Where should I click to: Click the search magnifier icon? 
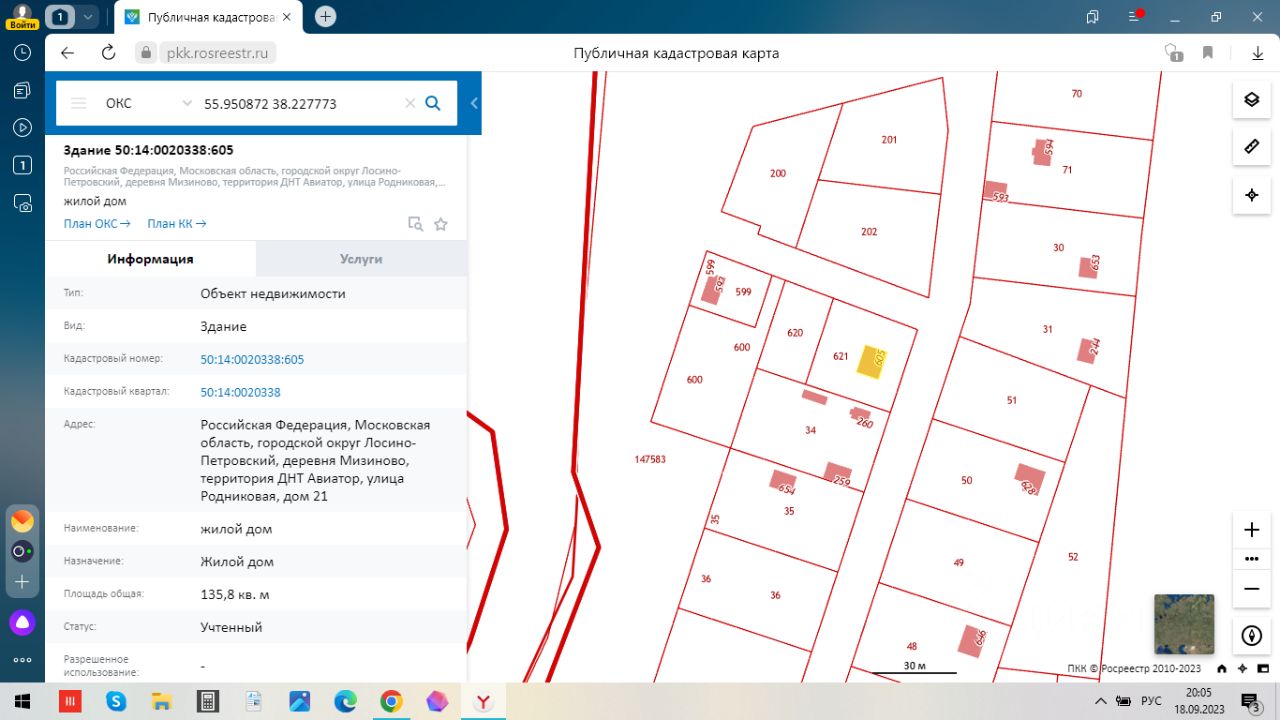click(433, 103)
